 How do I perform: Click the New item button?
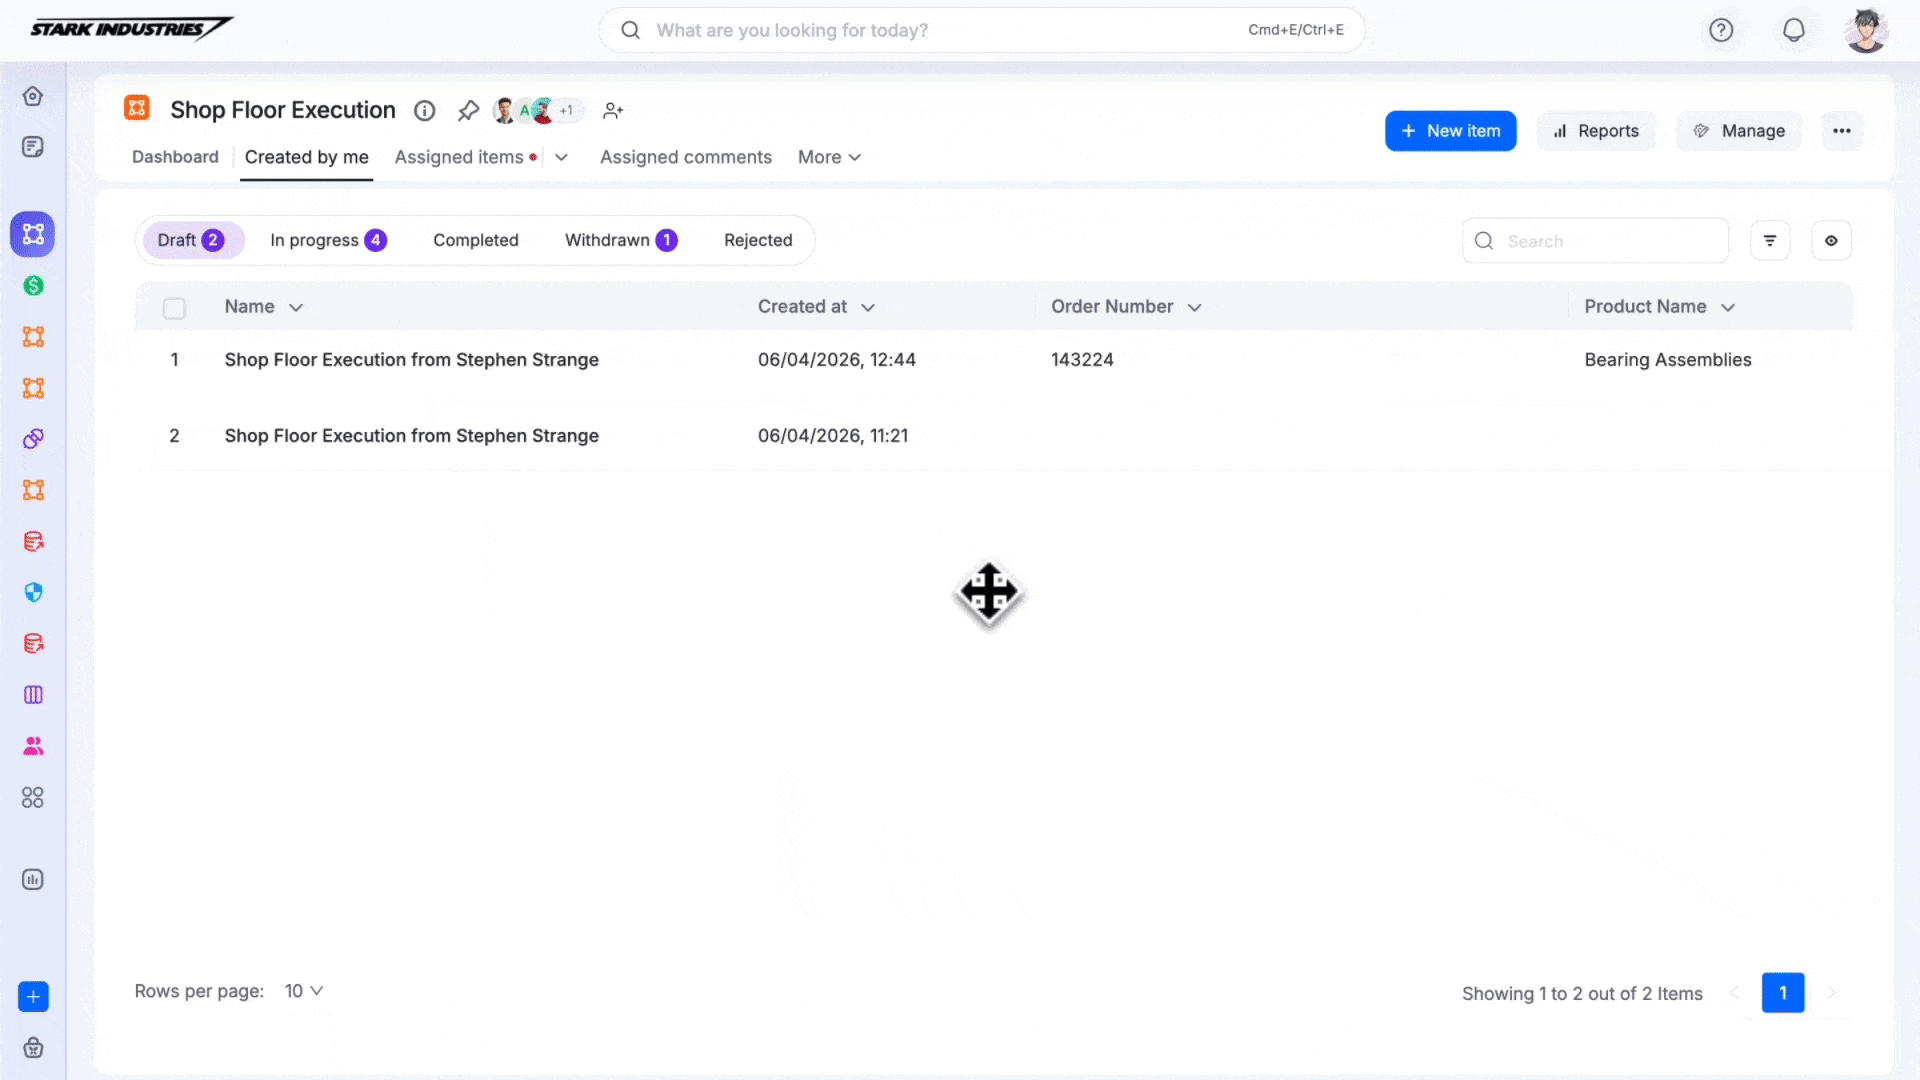coord(1450,131)
